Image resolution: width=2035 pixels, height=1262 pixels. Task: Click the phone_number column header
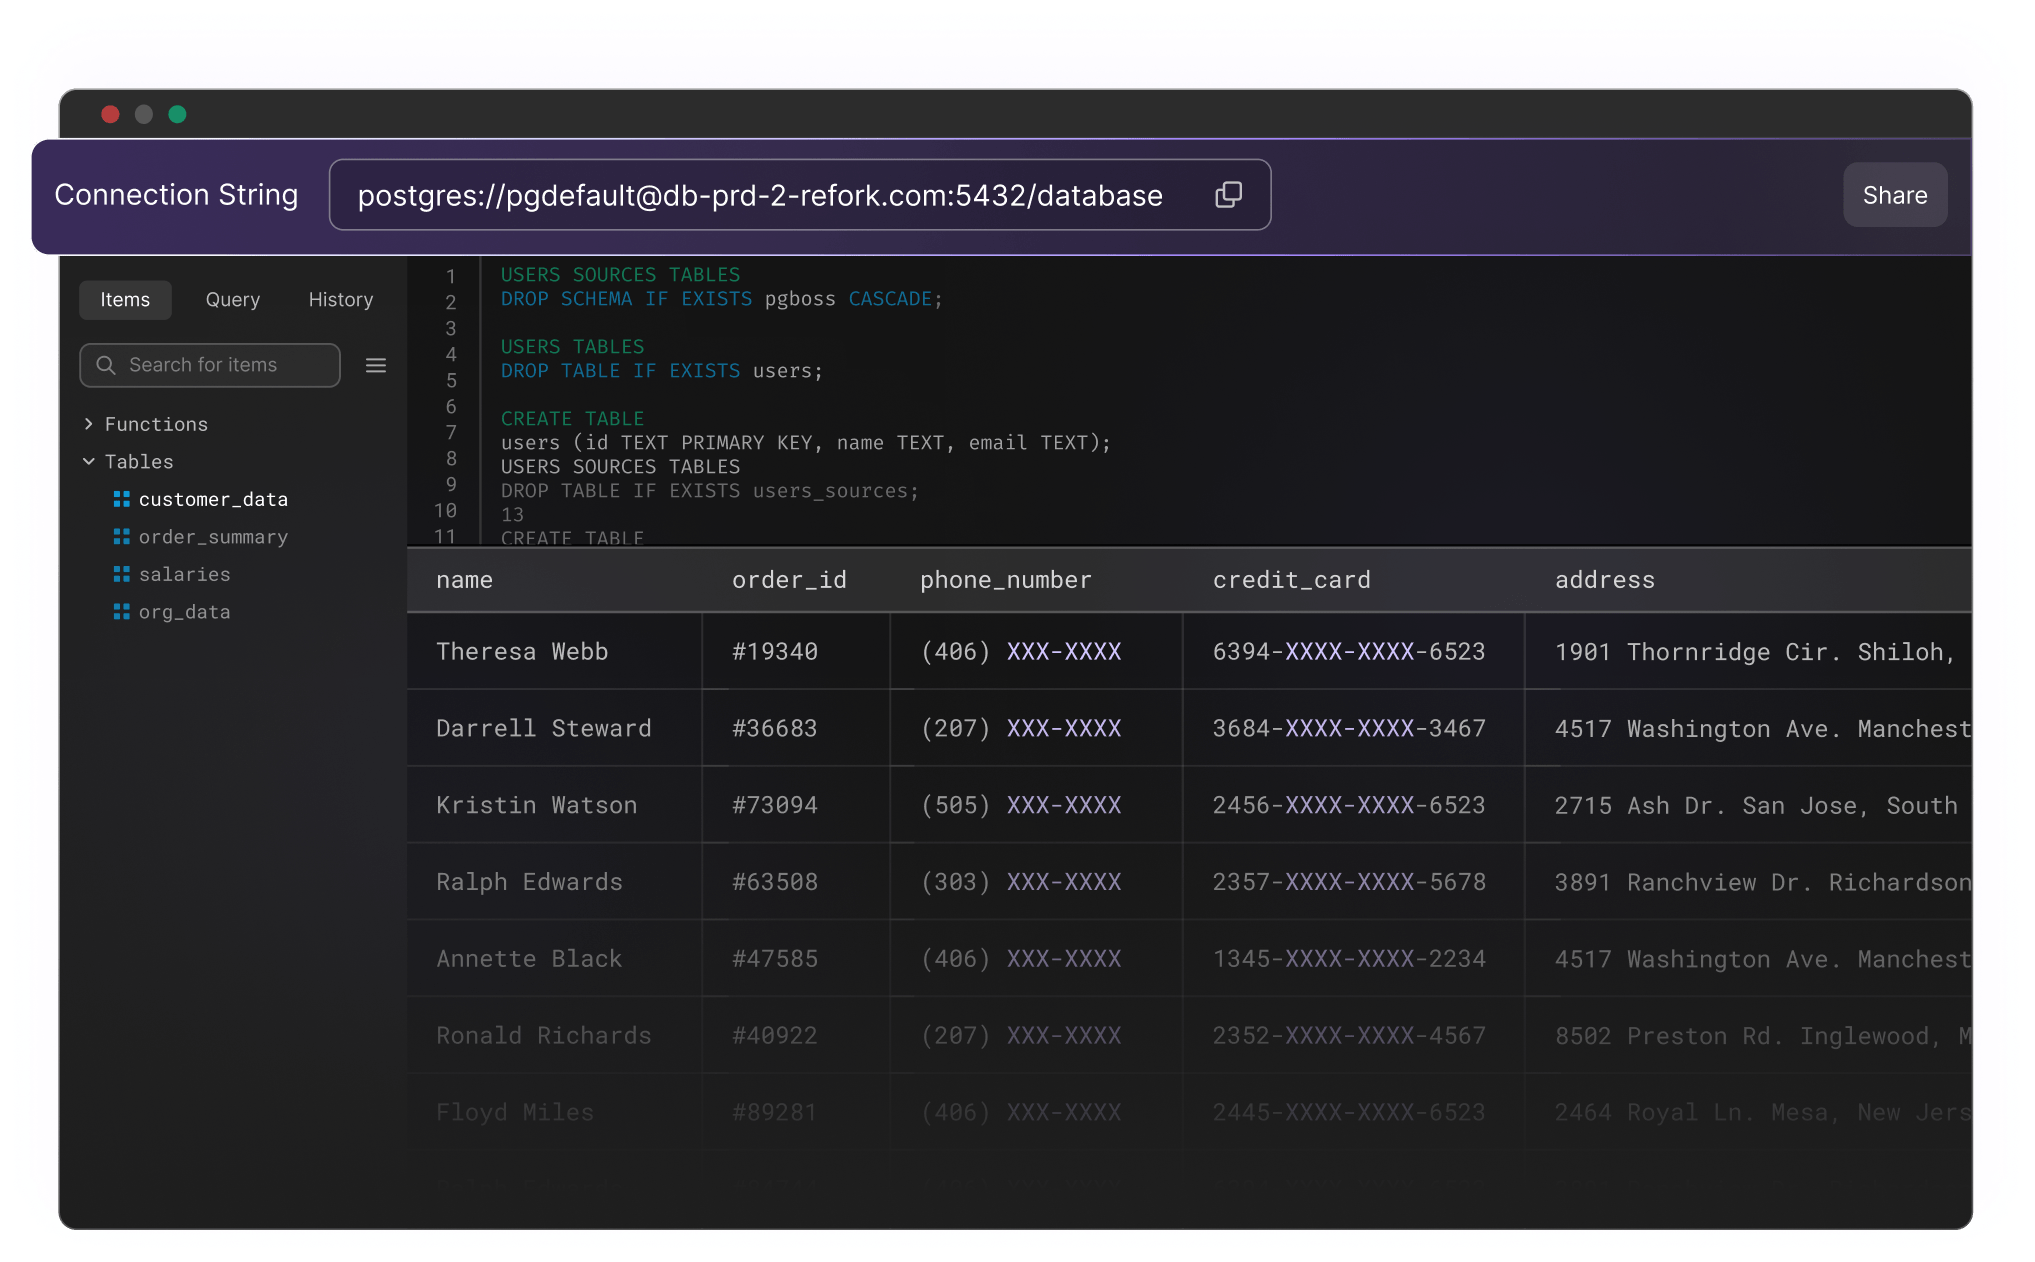pyautogui.click(x=1005, y=580)
